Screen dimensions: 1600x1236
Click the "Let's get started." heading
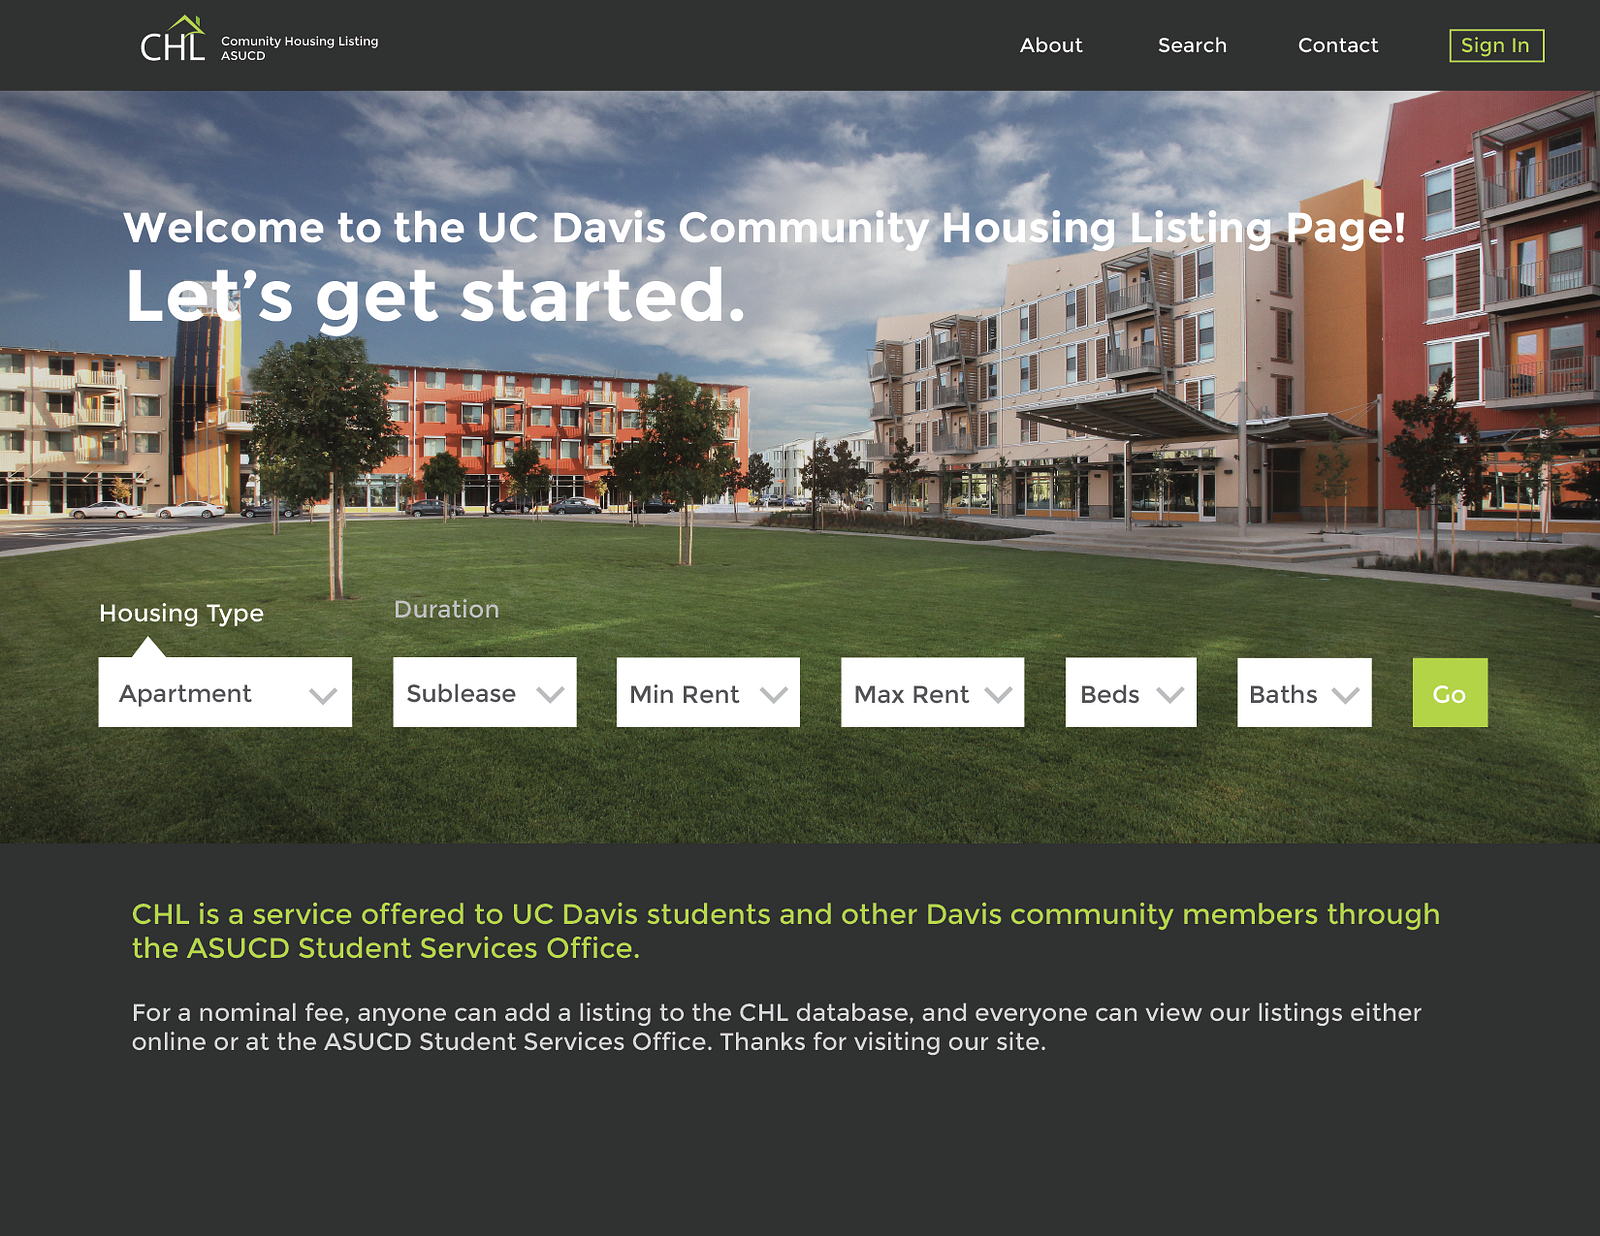(x=436, y=297)
